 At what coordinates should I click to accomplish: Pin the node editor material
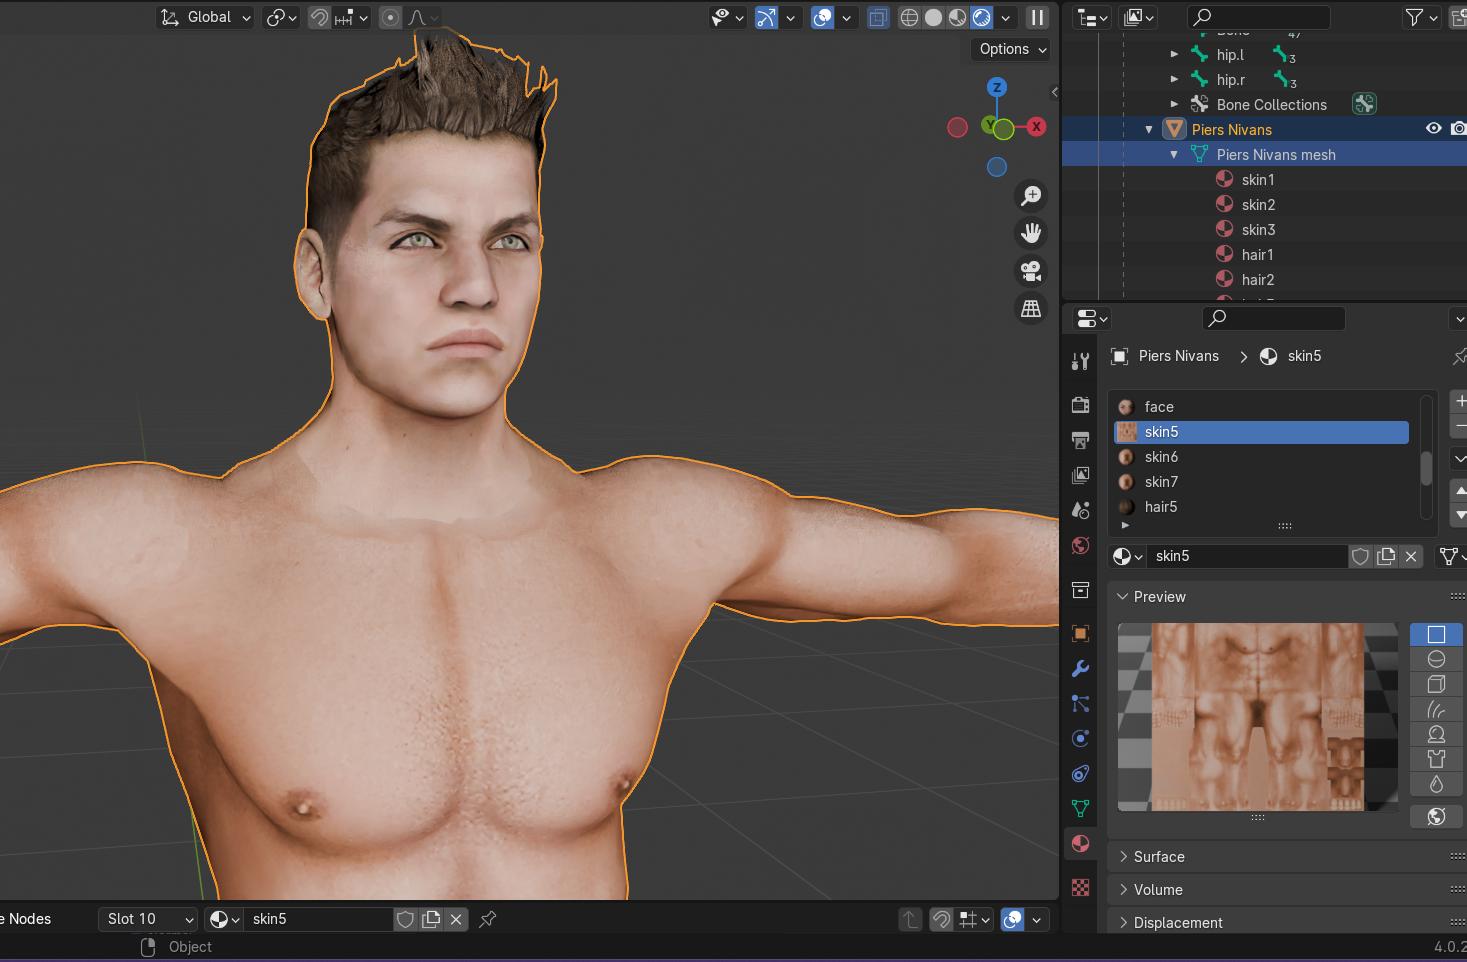pyautogui.click(x=488, y=919)
